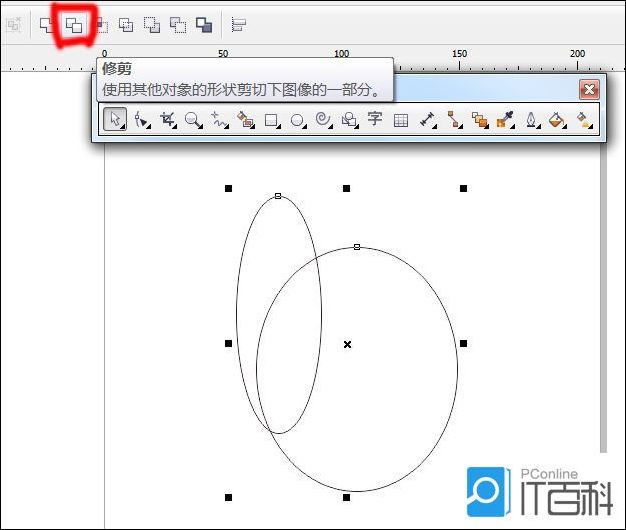Close the floating toolbox panel
This screenshot has width=626, height=530.
589,89
